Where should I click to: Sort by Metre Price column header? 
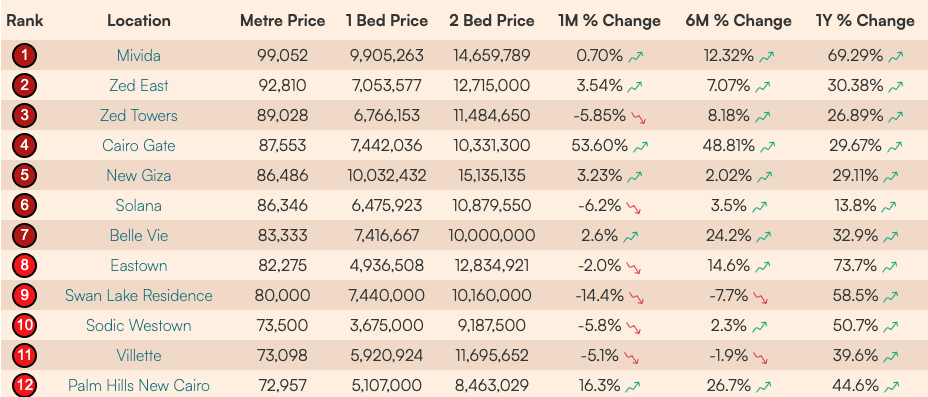[x=282, y=21]
